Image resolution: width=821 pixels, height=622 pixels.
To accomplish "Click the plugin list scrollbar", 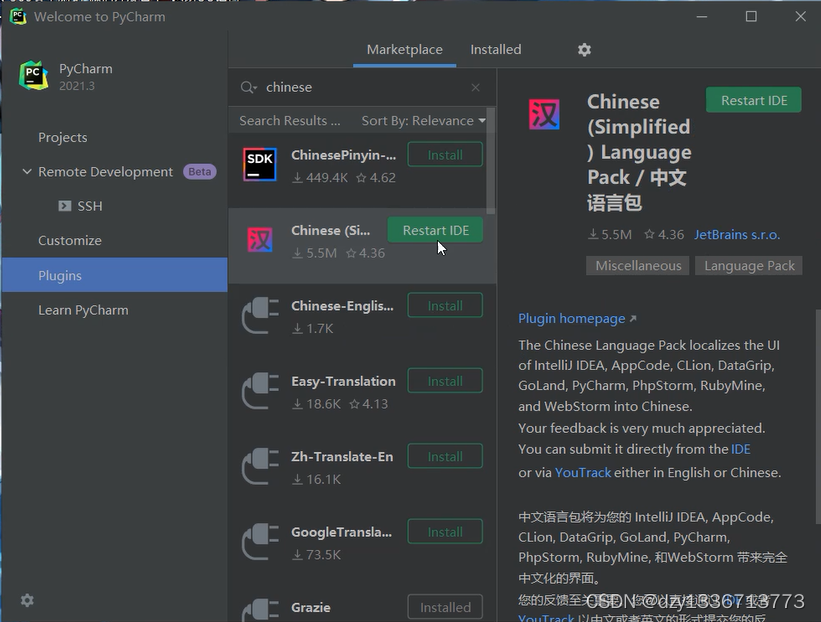I will [491, 161].
